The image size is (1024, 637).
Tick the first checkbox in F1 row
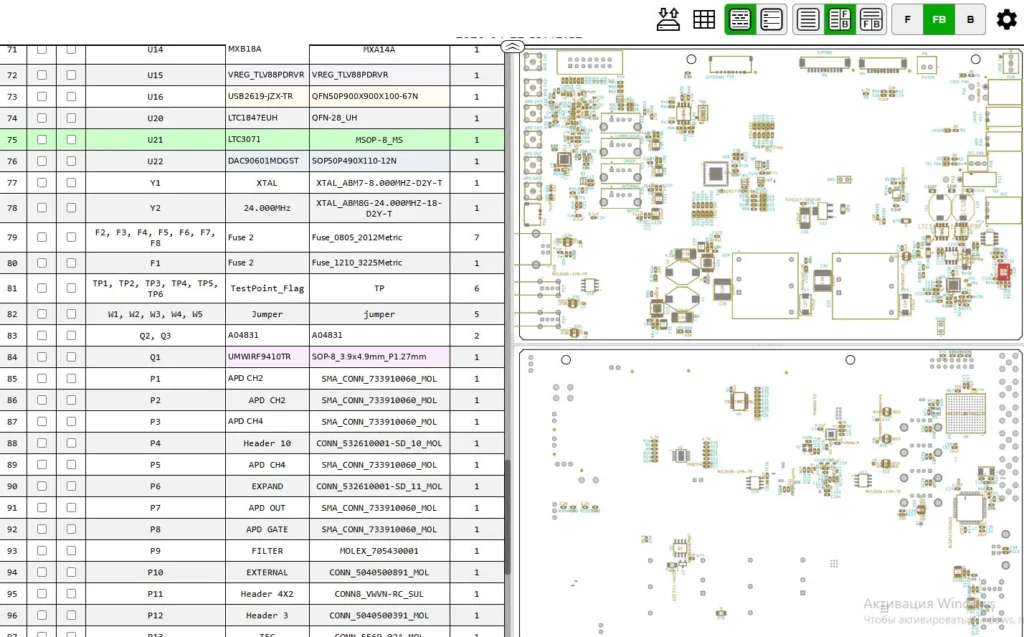point(42,263)
